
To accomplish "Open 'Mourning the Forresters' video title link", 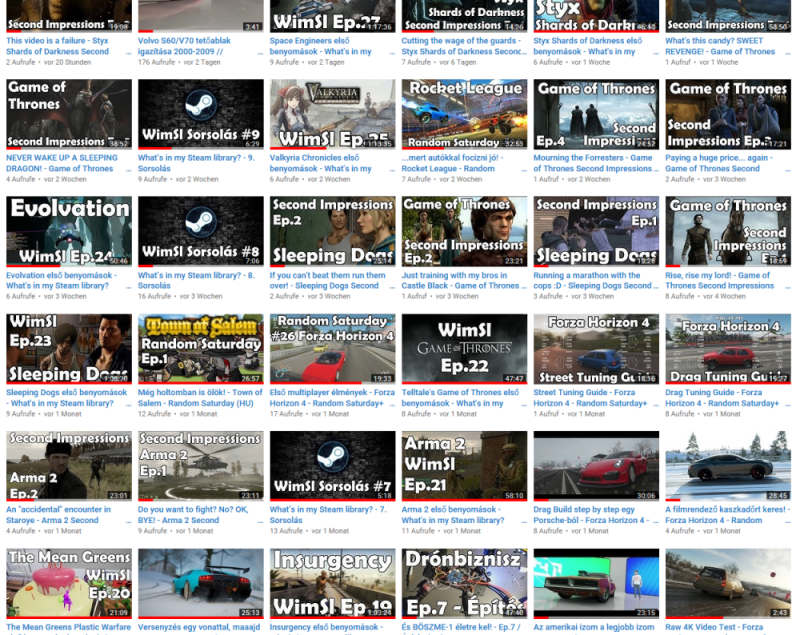I will coord(593,163).
